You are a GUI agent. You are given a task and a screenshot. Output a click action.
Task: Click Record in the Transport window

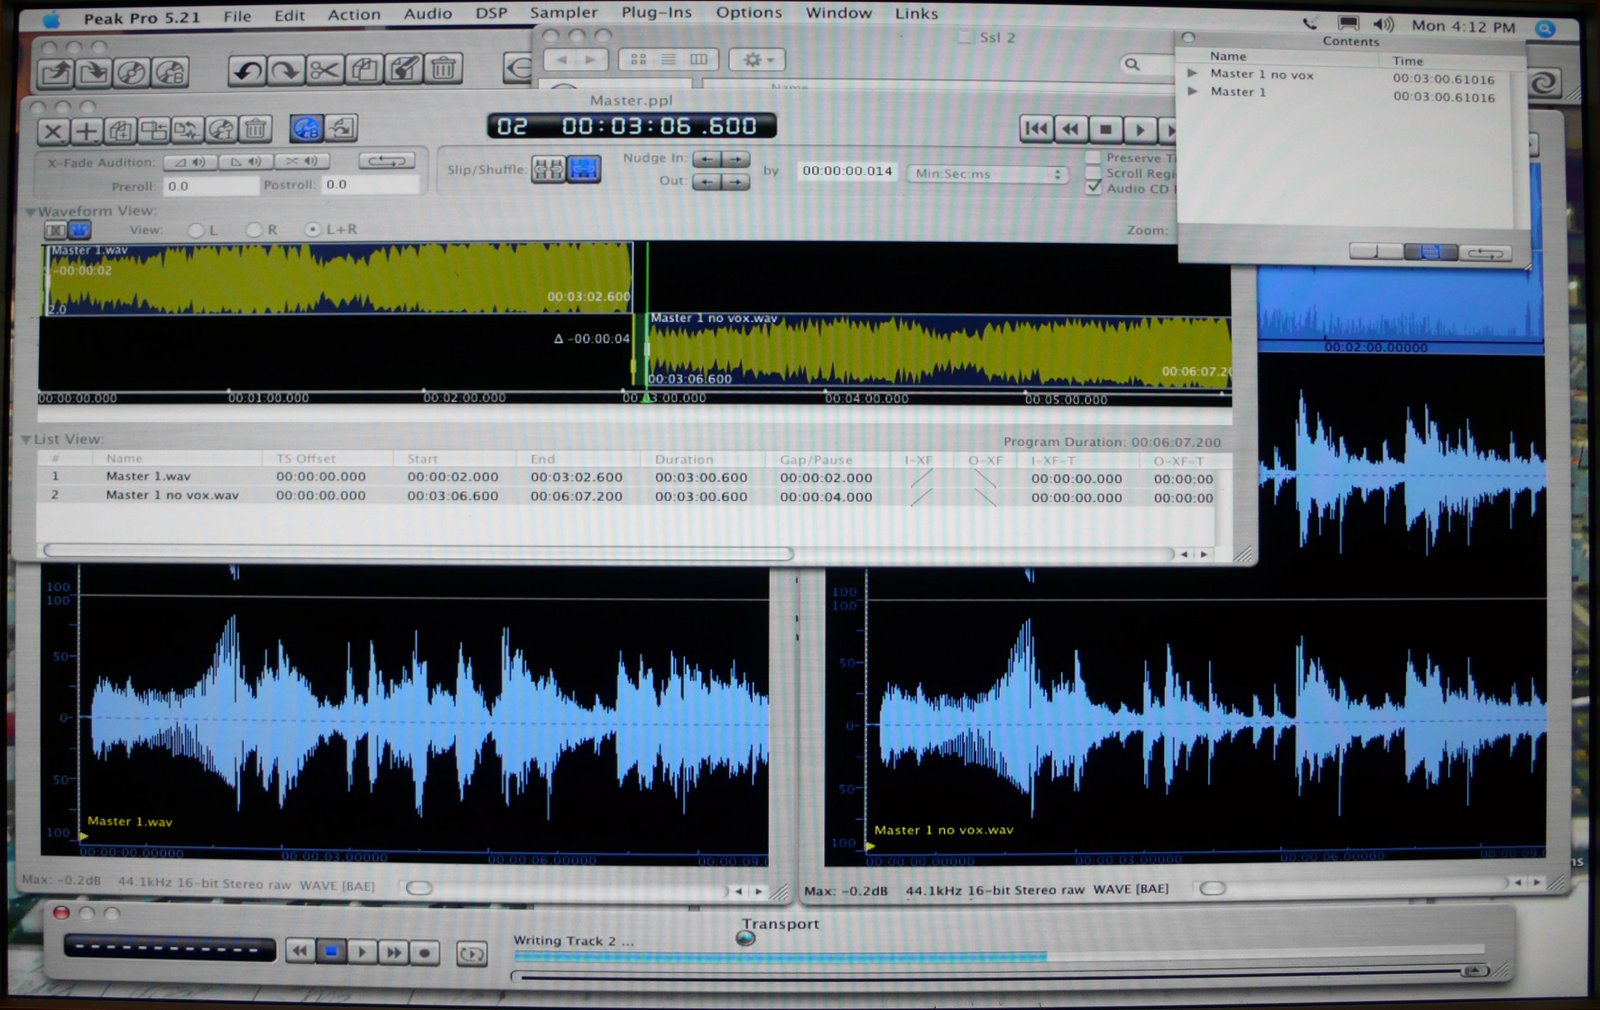coord(425,953)
